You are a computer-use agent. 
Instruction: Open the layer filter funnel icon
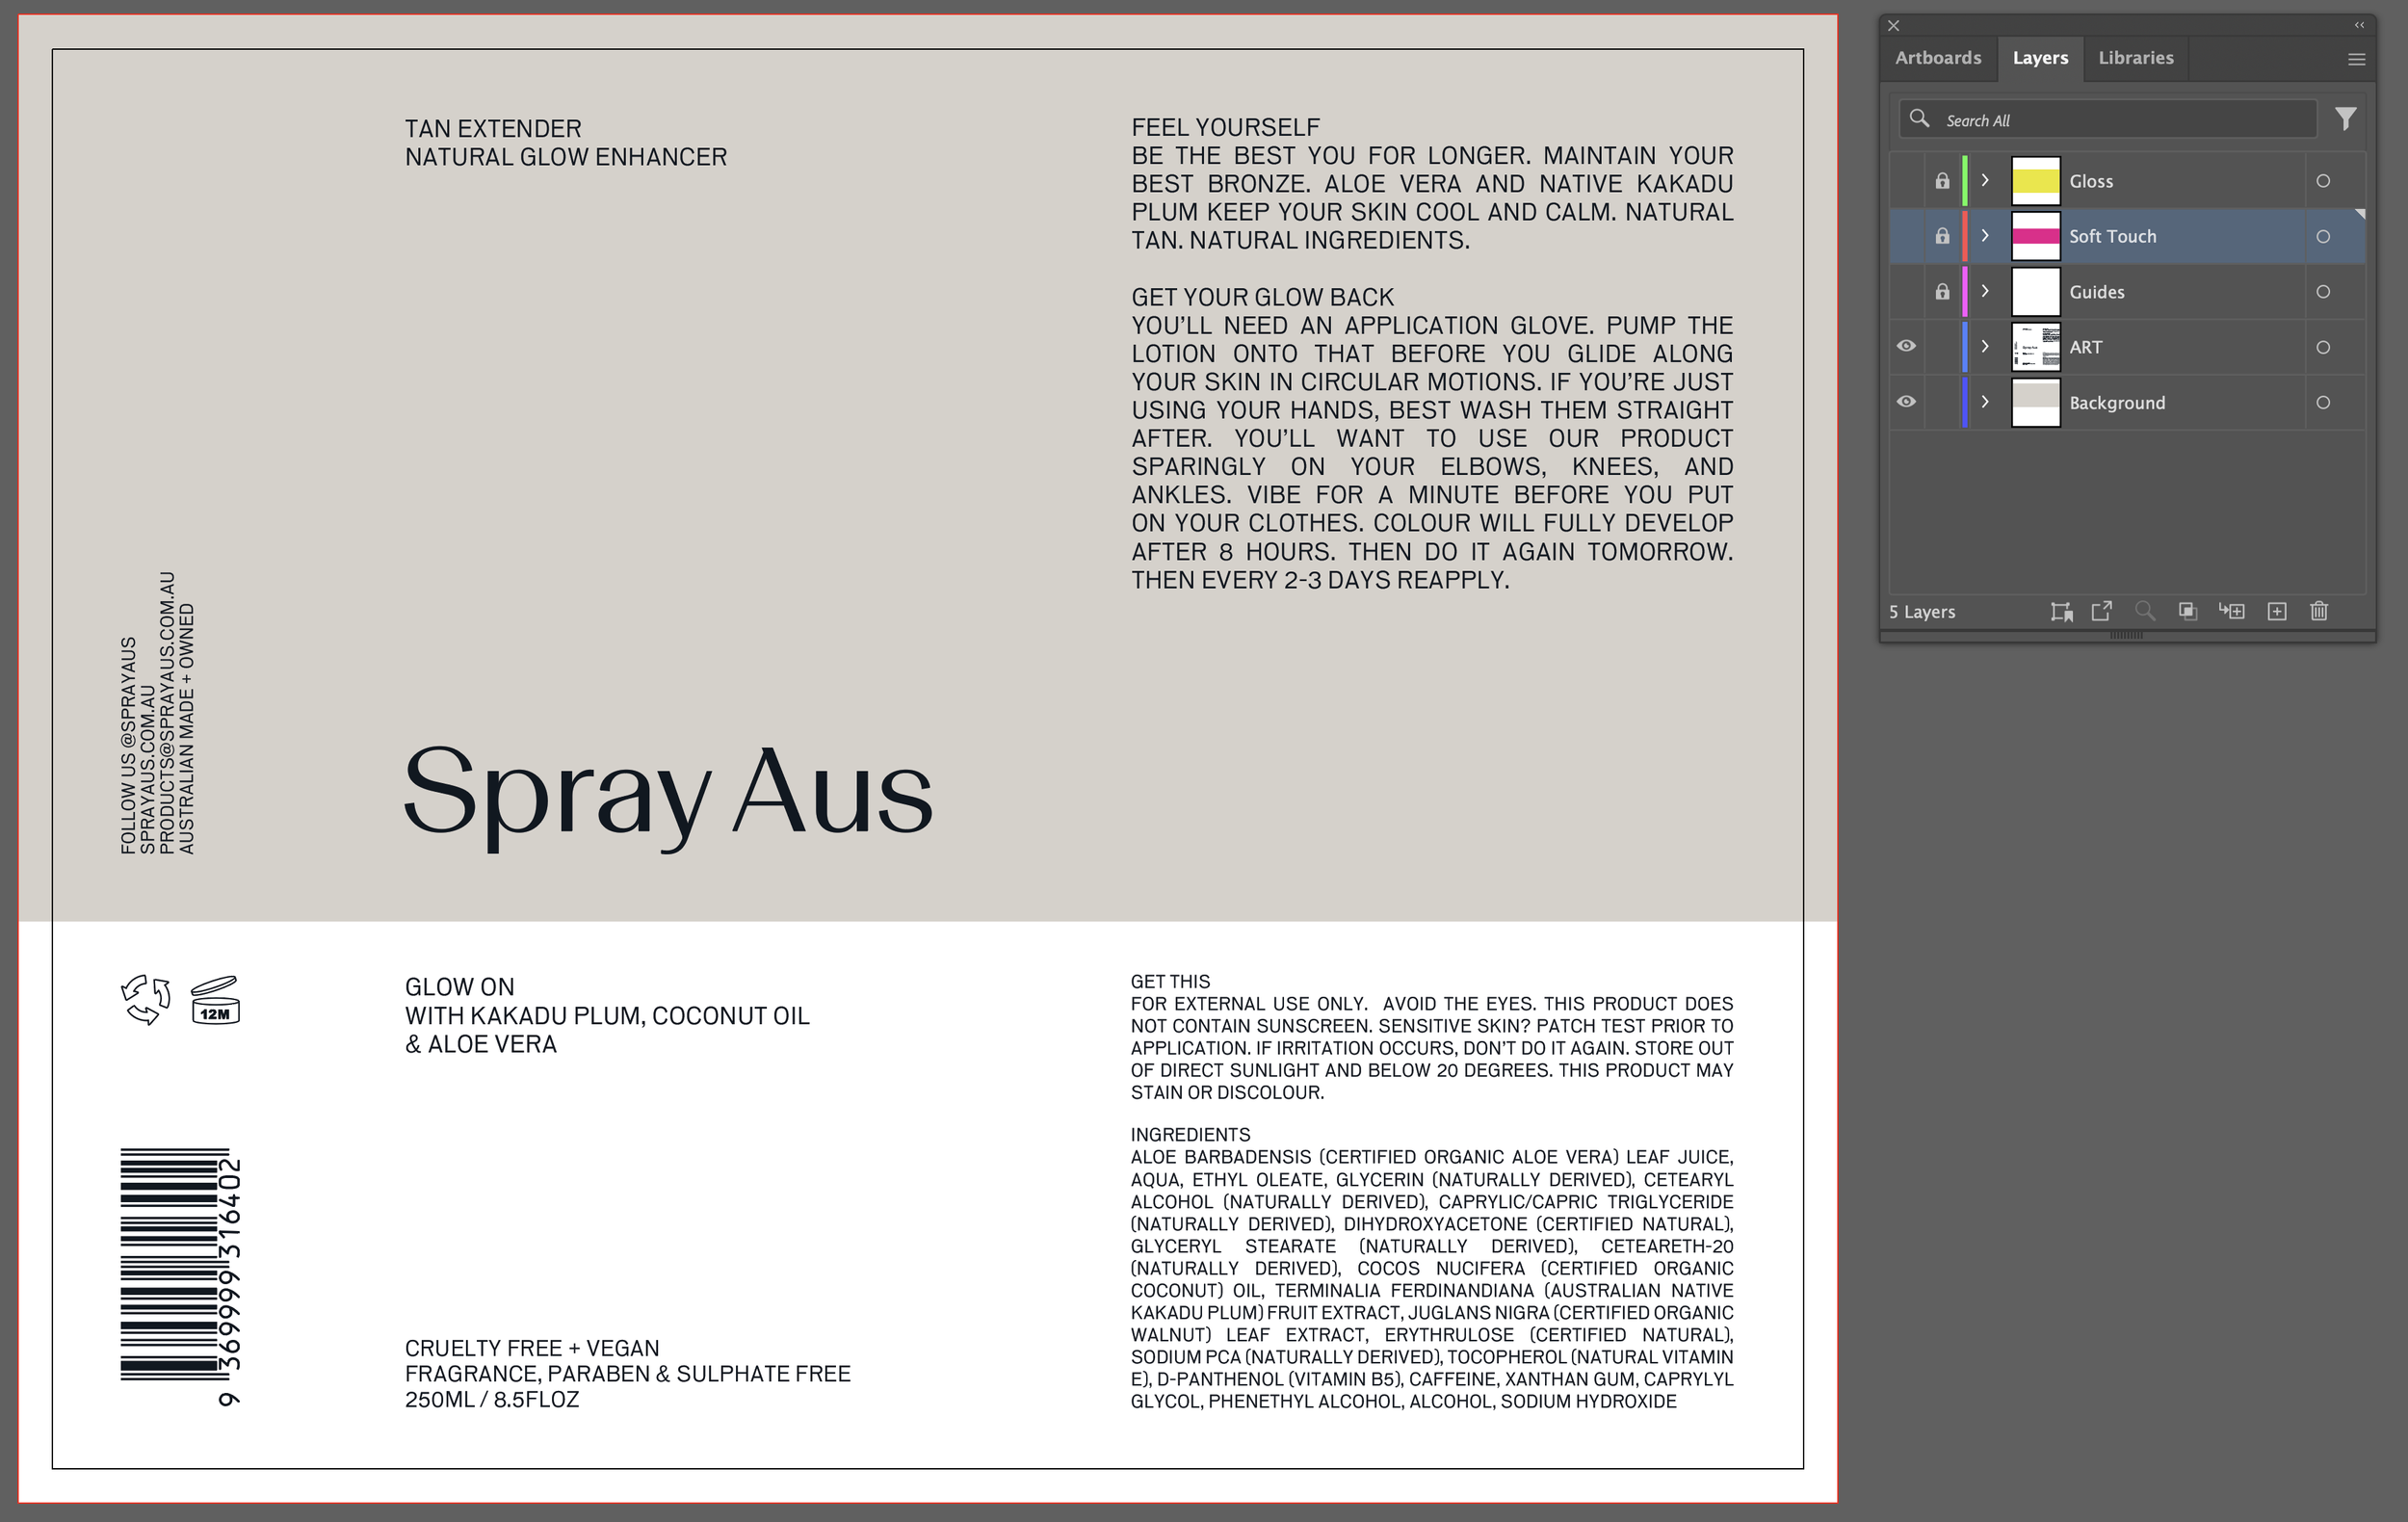[2345, 119]
